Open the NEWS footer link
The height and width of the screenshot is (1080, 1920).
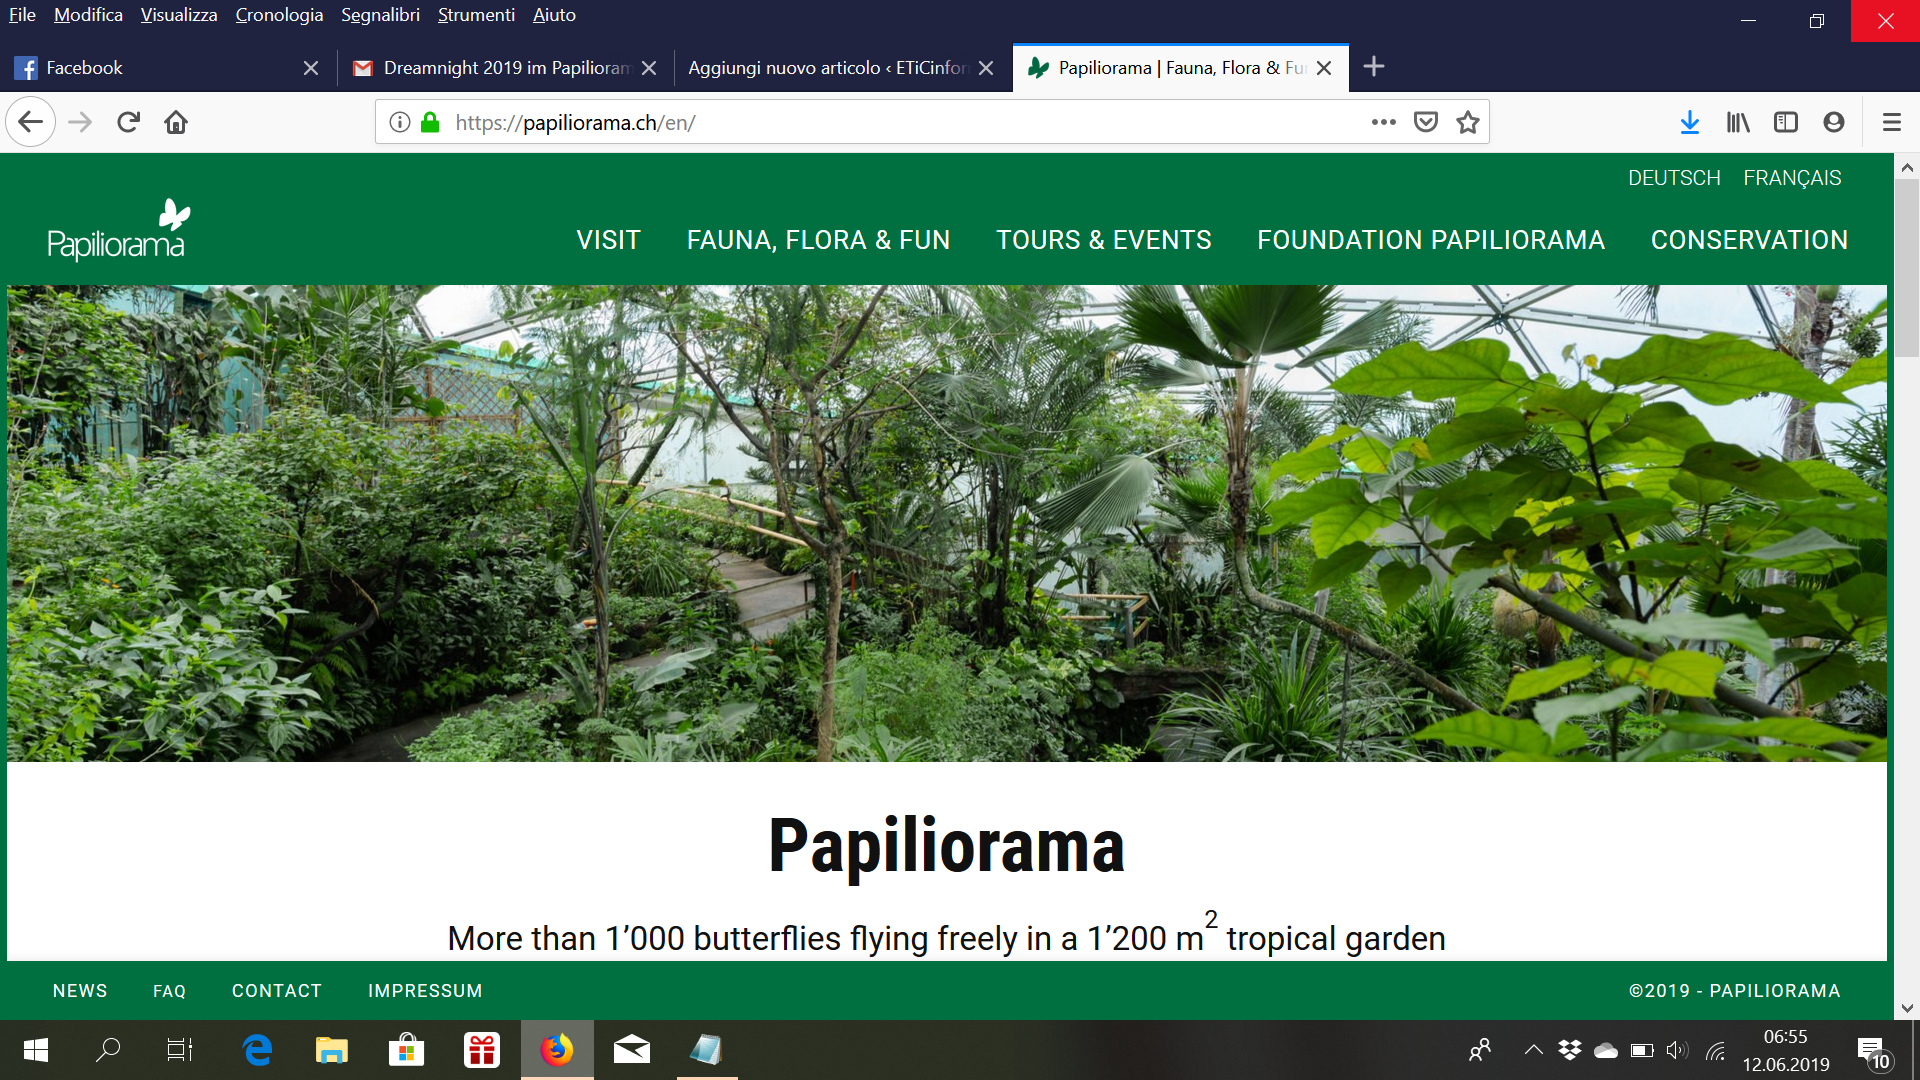pos(80,991)
